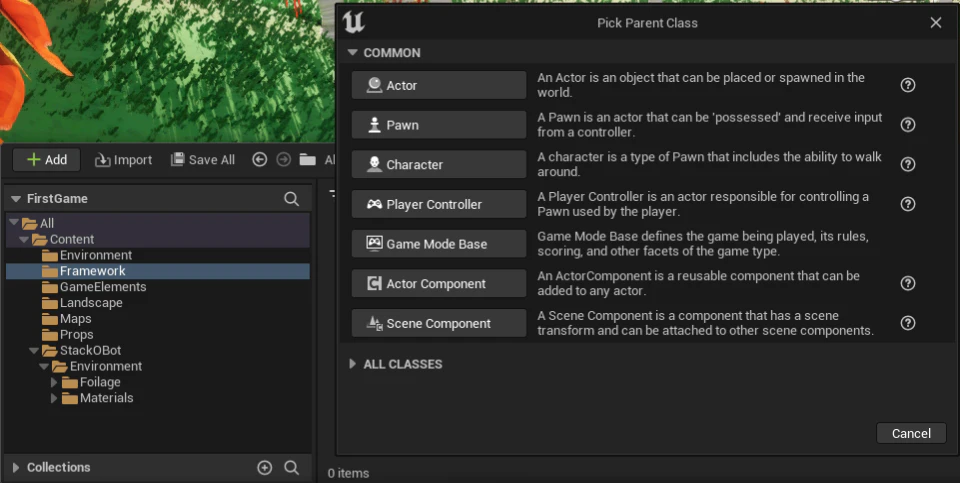
Task: Open the Props folder
Action: click(x=67, y=335)
